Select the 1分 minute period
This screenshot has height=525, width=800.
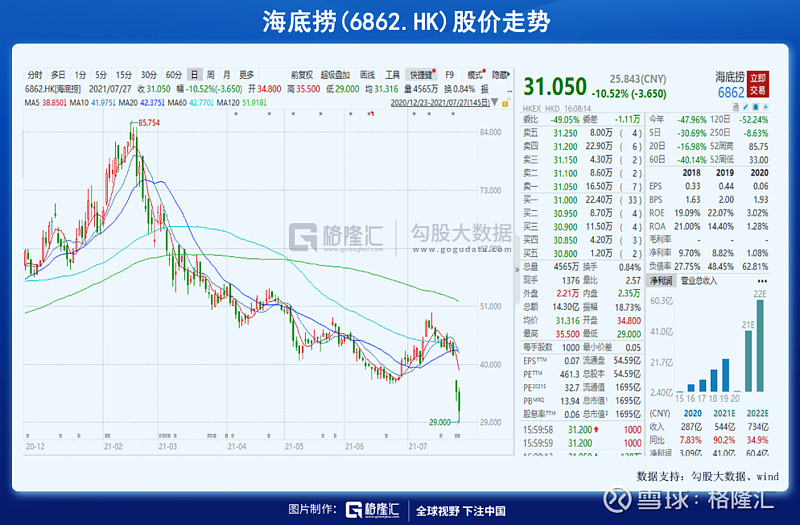[x=80, y=75]
